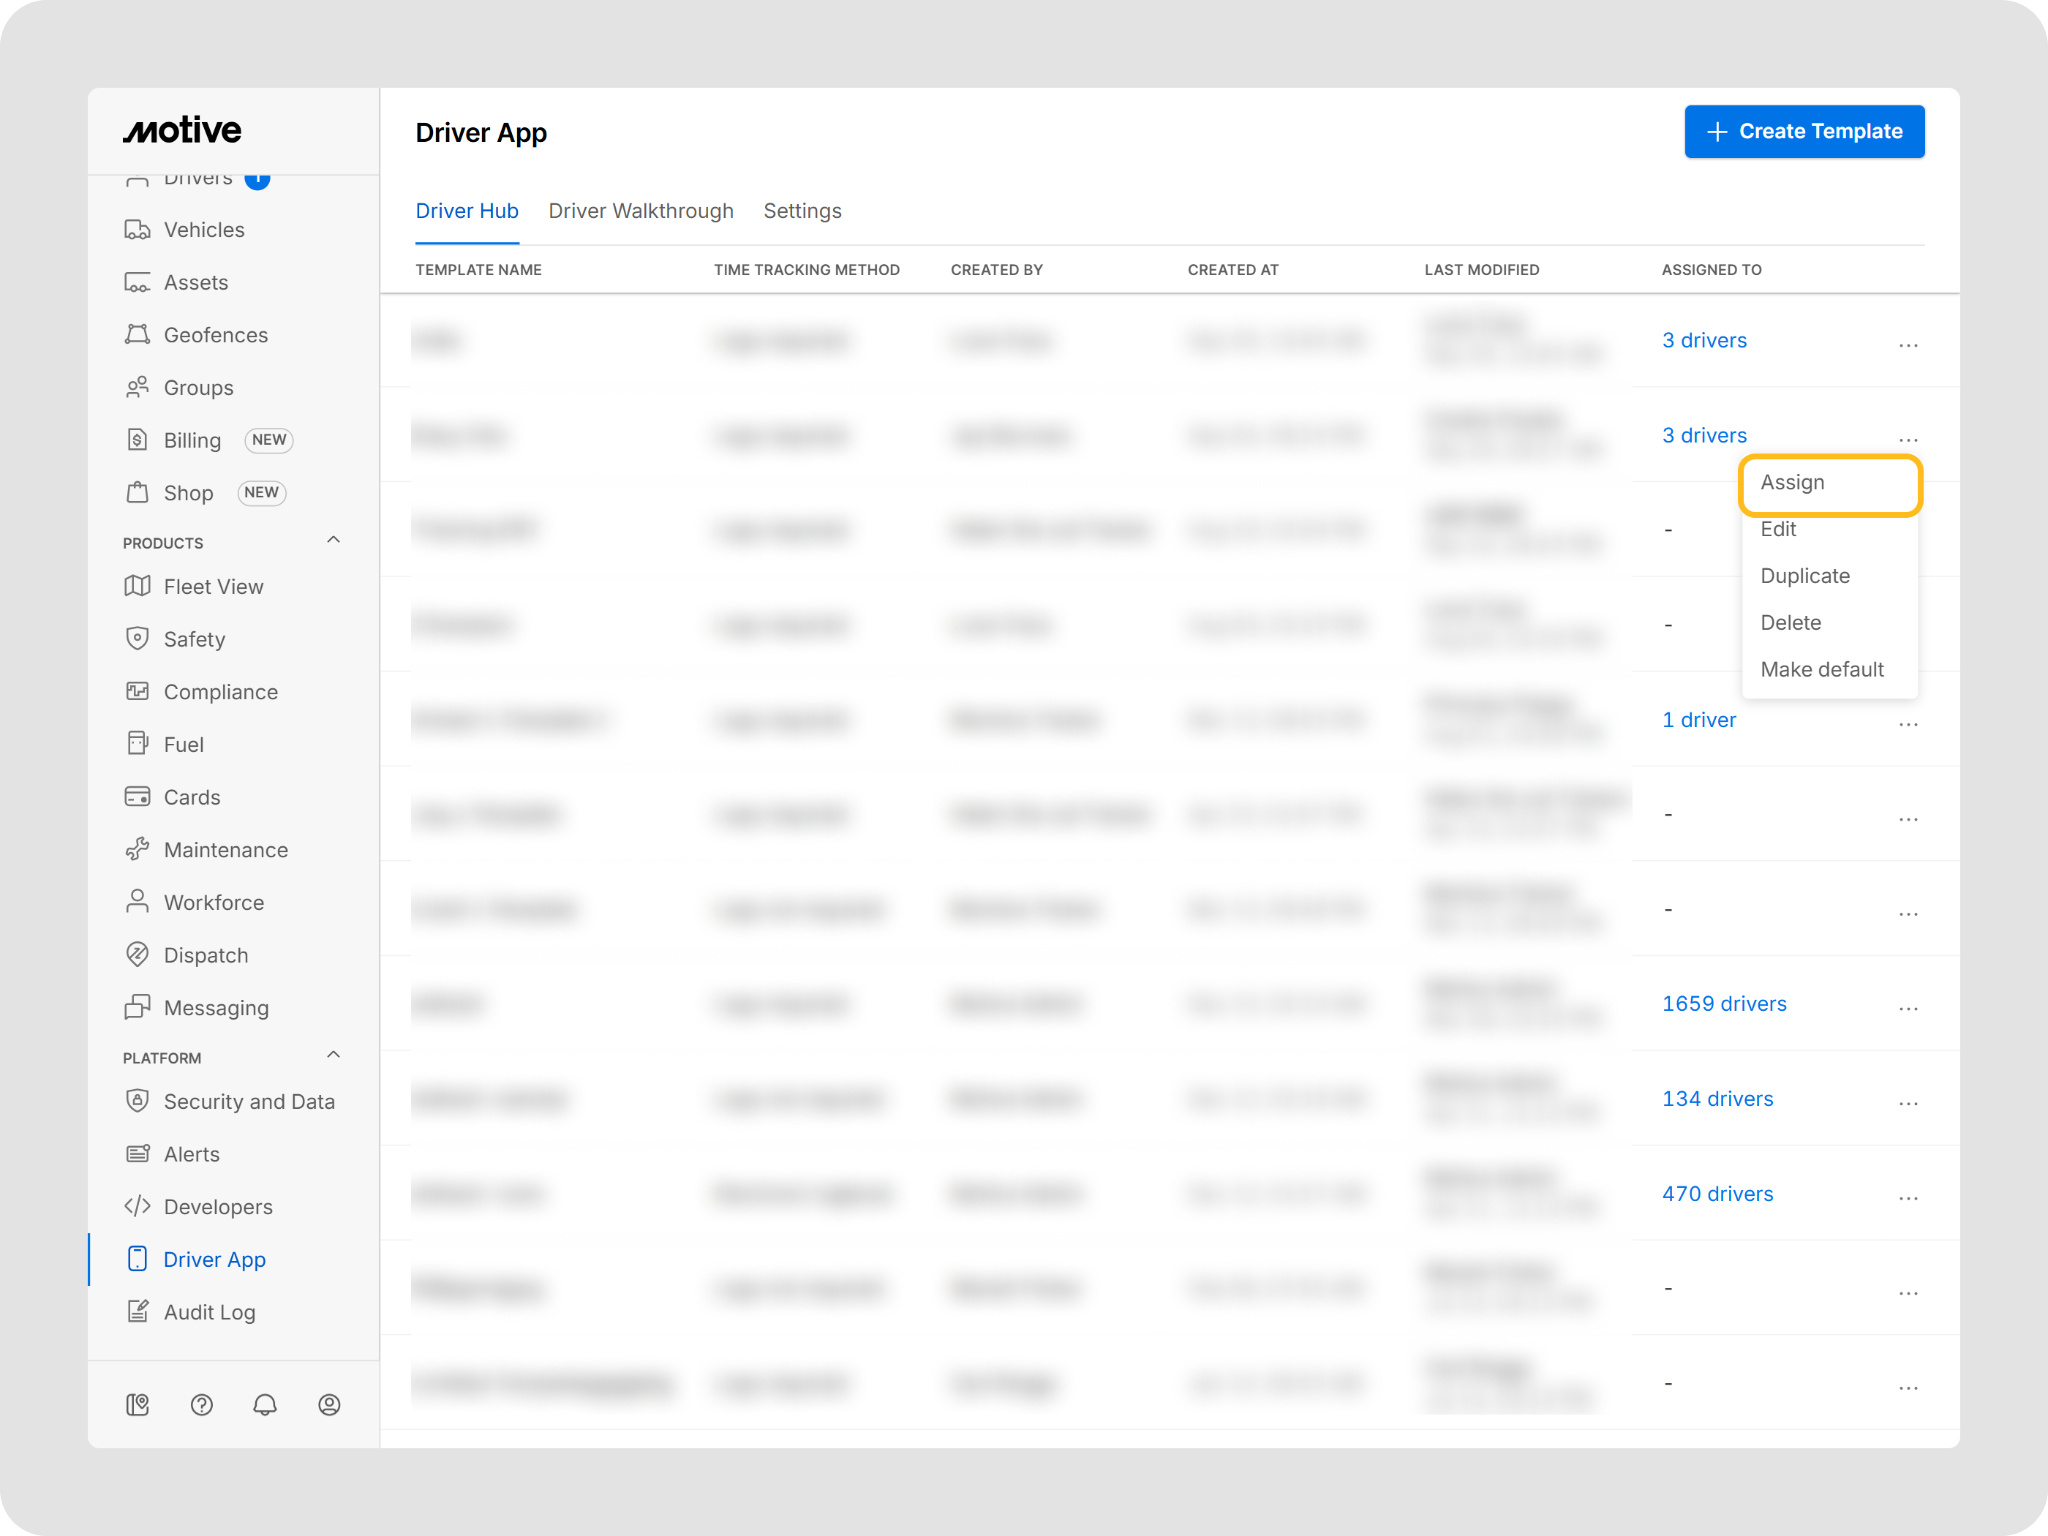Collapse the Products section chevron

click(x=334, y=540)
